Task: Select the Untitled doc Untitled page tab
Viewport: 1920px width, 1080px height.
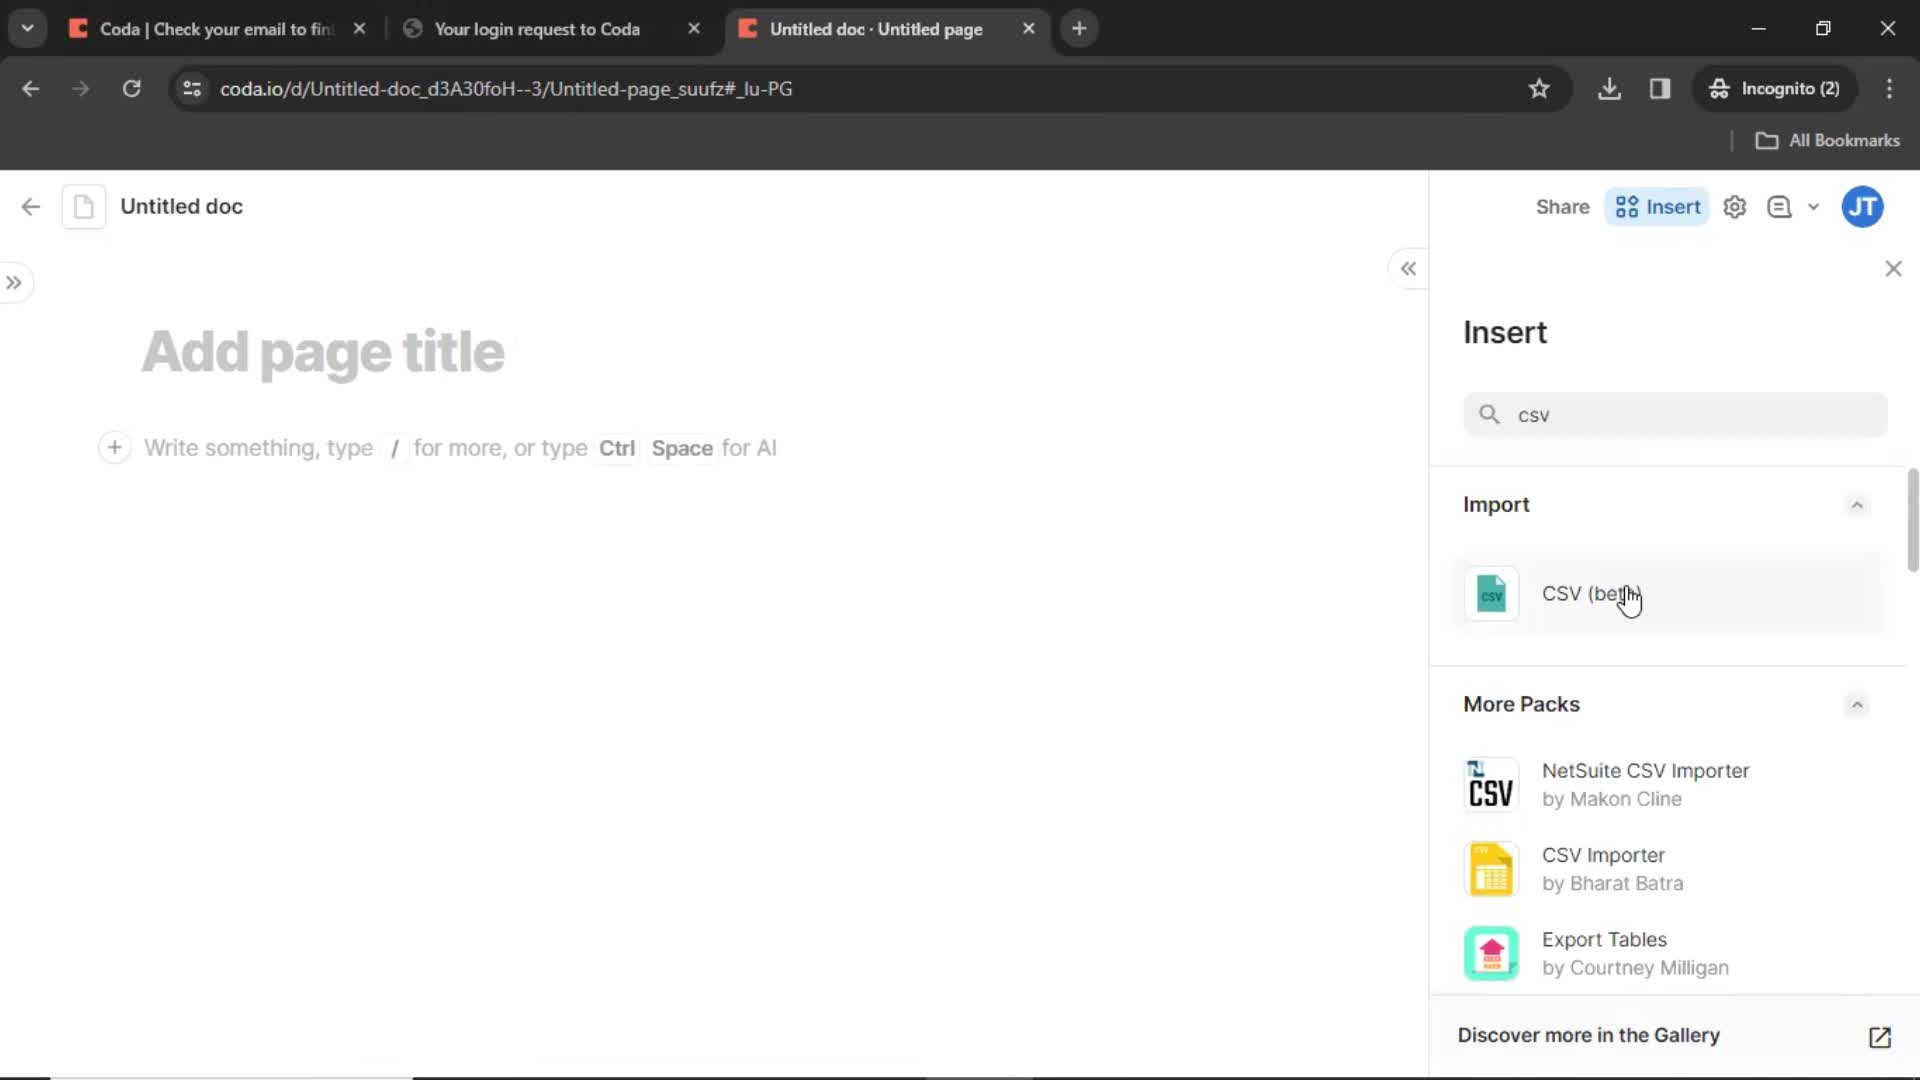Action: (876, 29)
